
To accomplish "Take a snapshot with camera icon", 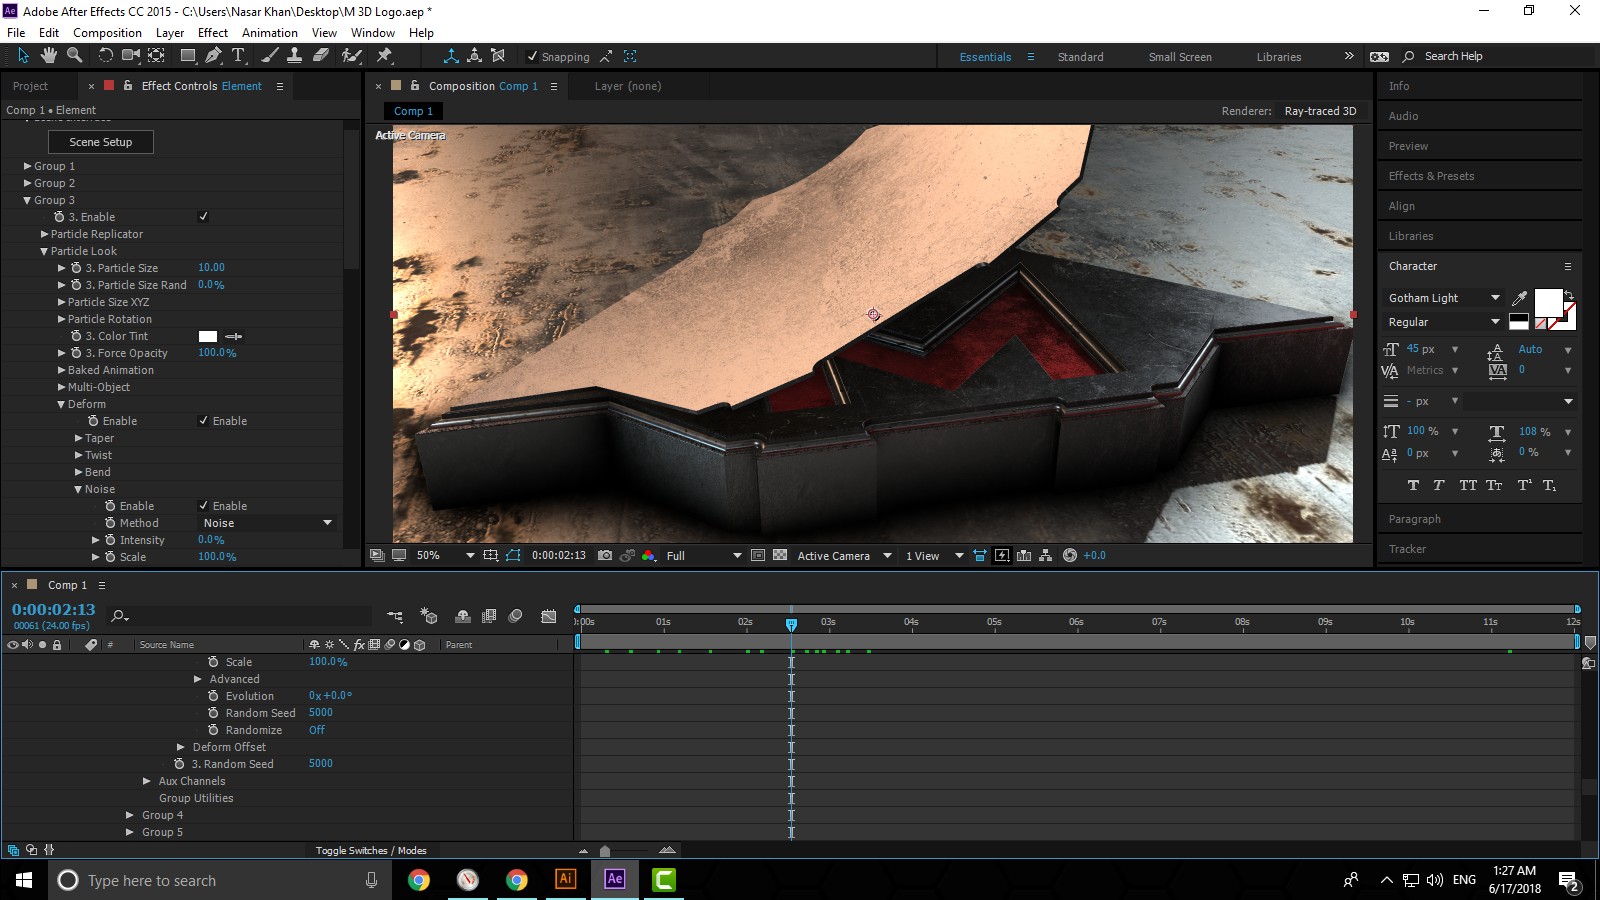I will pyautogui.click(x=605, y=555).
